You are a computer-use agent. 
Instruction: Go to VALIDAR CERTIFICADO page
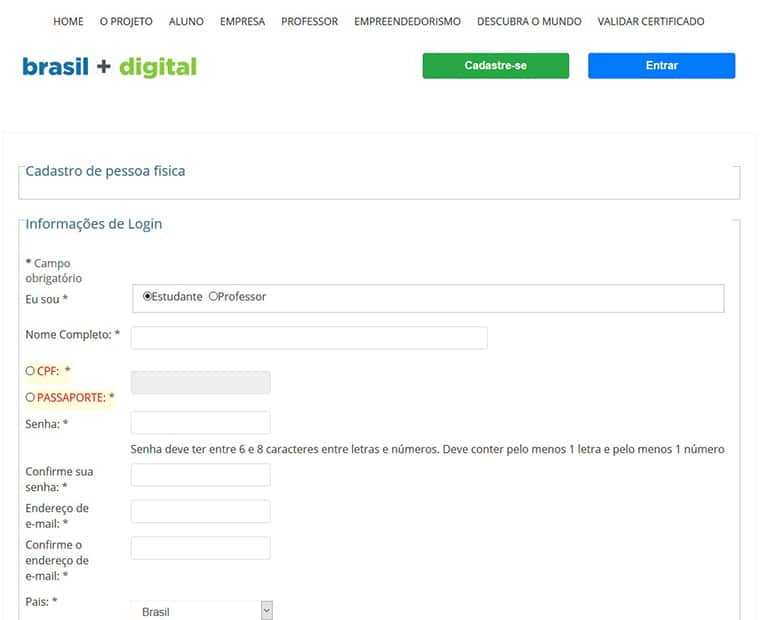coord(650,21)
